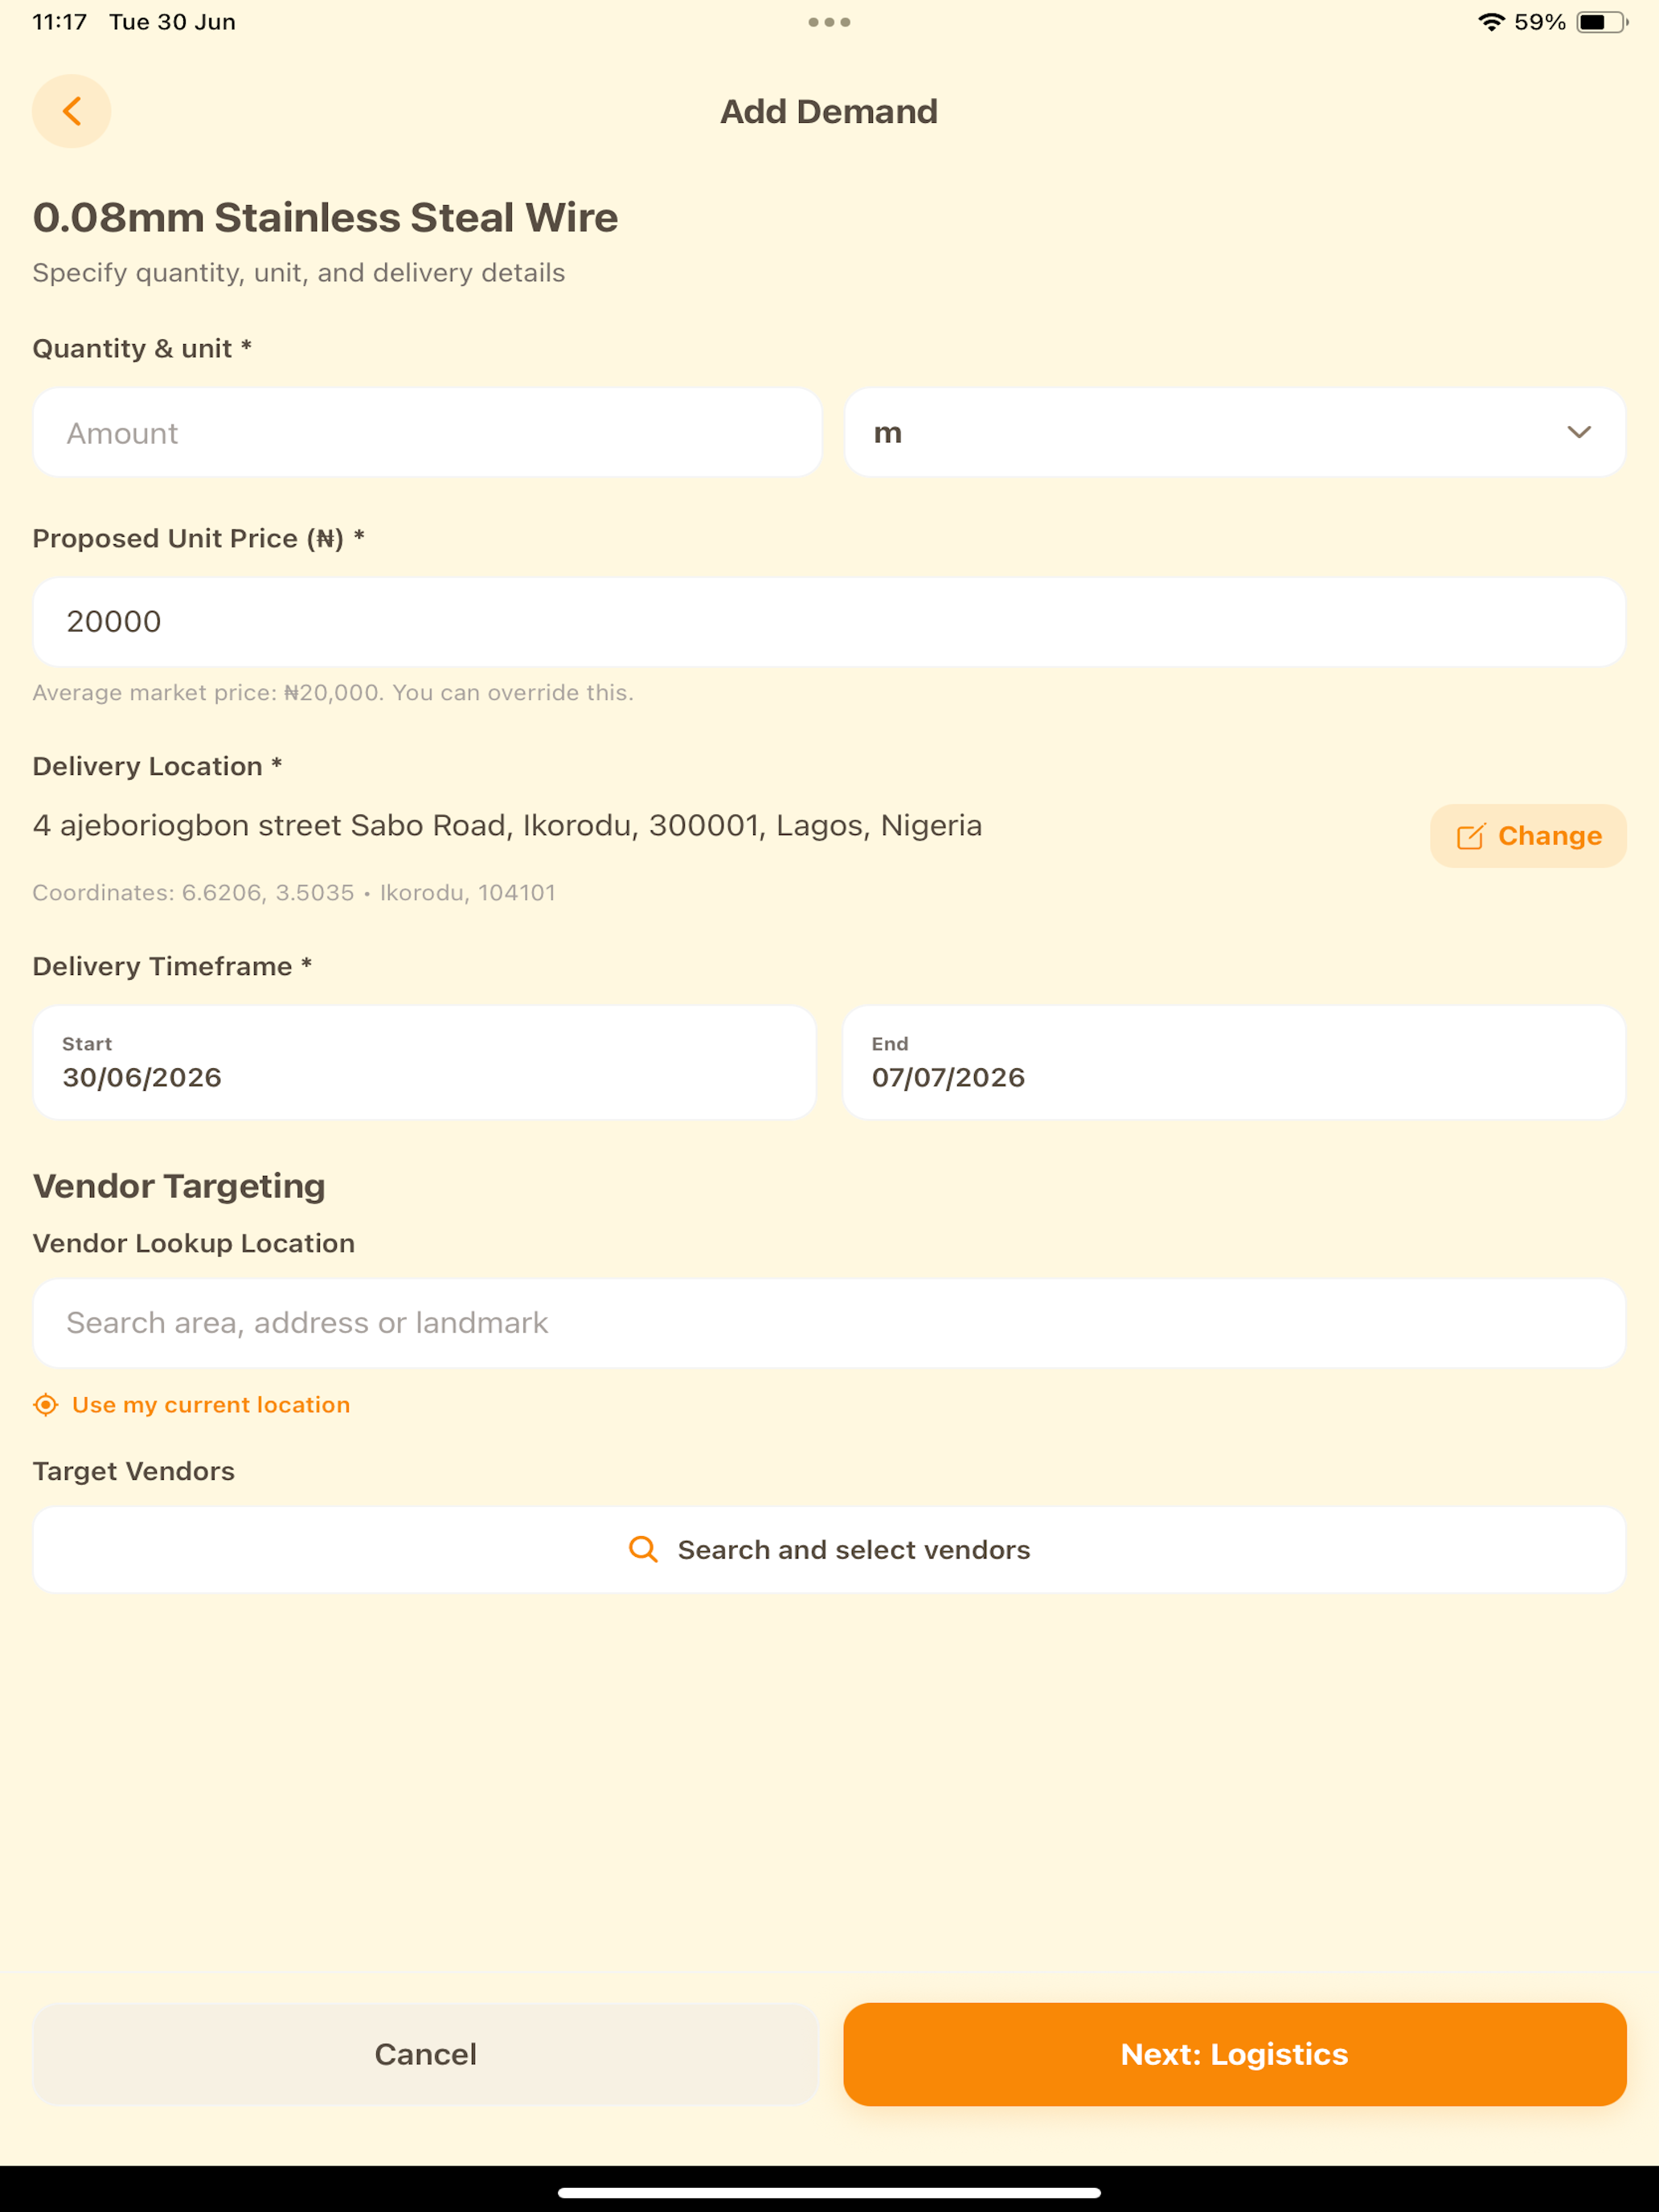Go back using the orange chevron button

click(71, 111)
